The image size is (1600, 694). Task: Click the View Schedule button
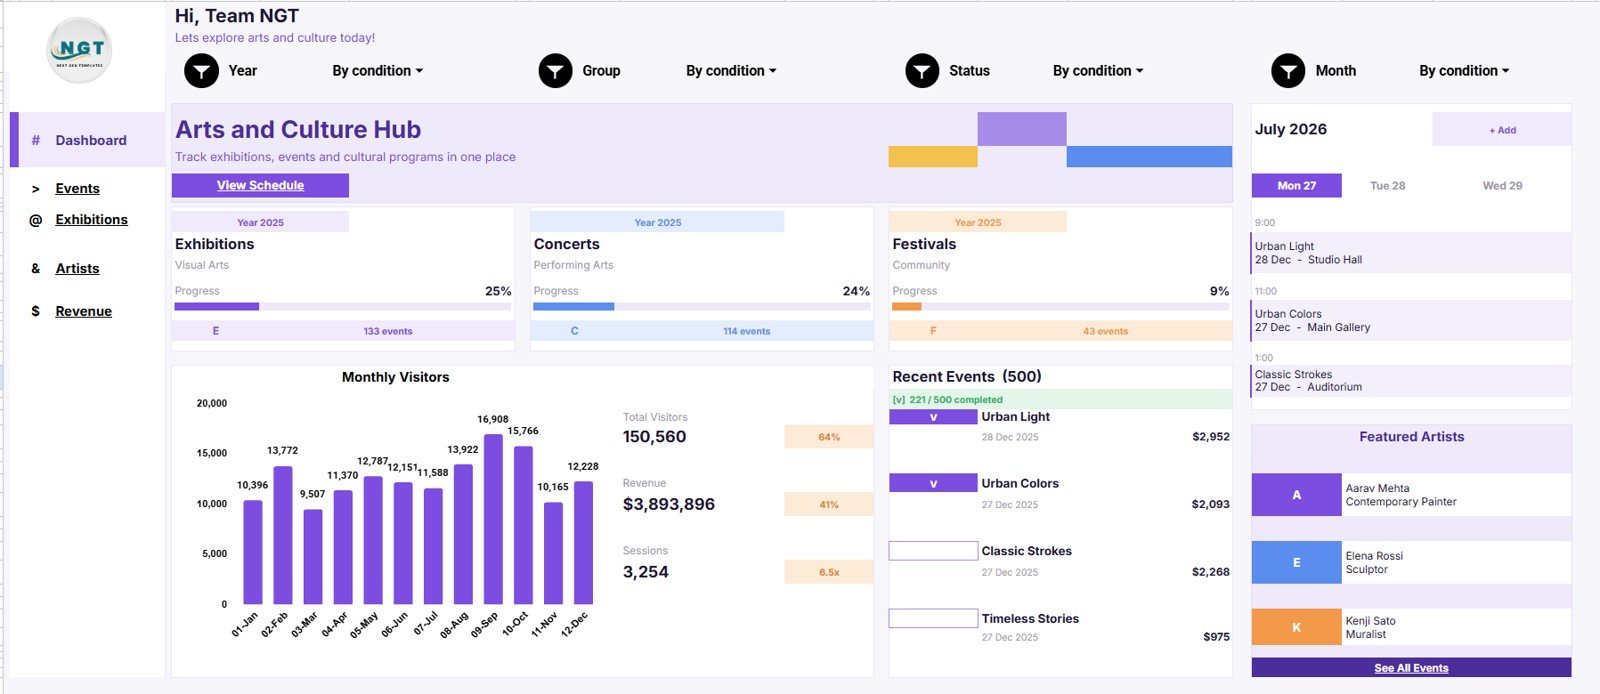tap(260, 186)
